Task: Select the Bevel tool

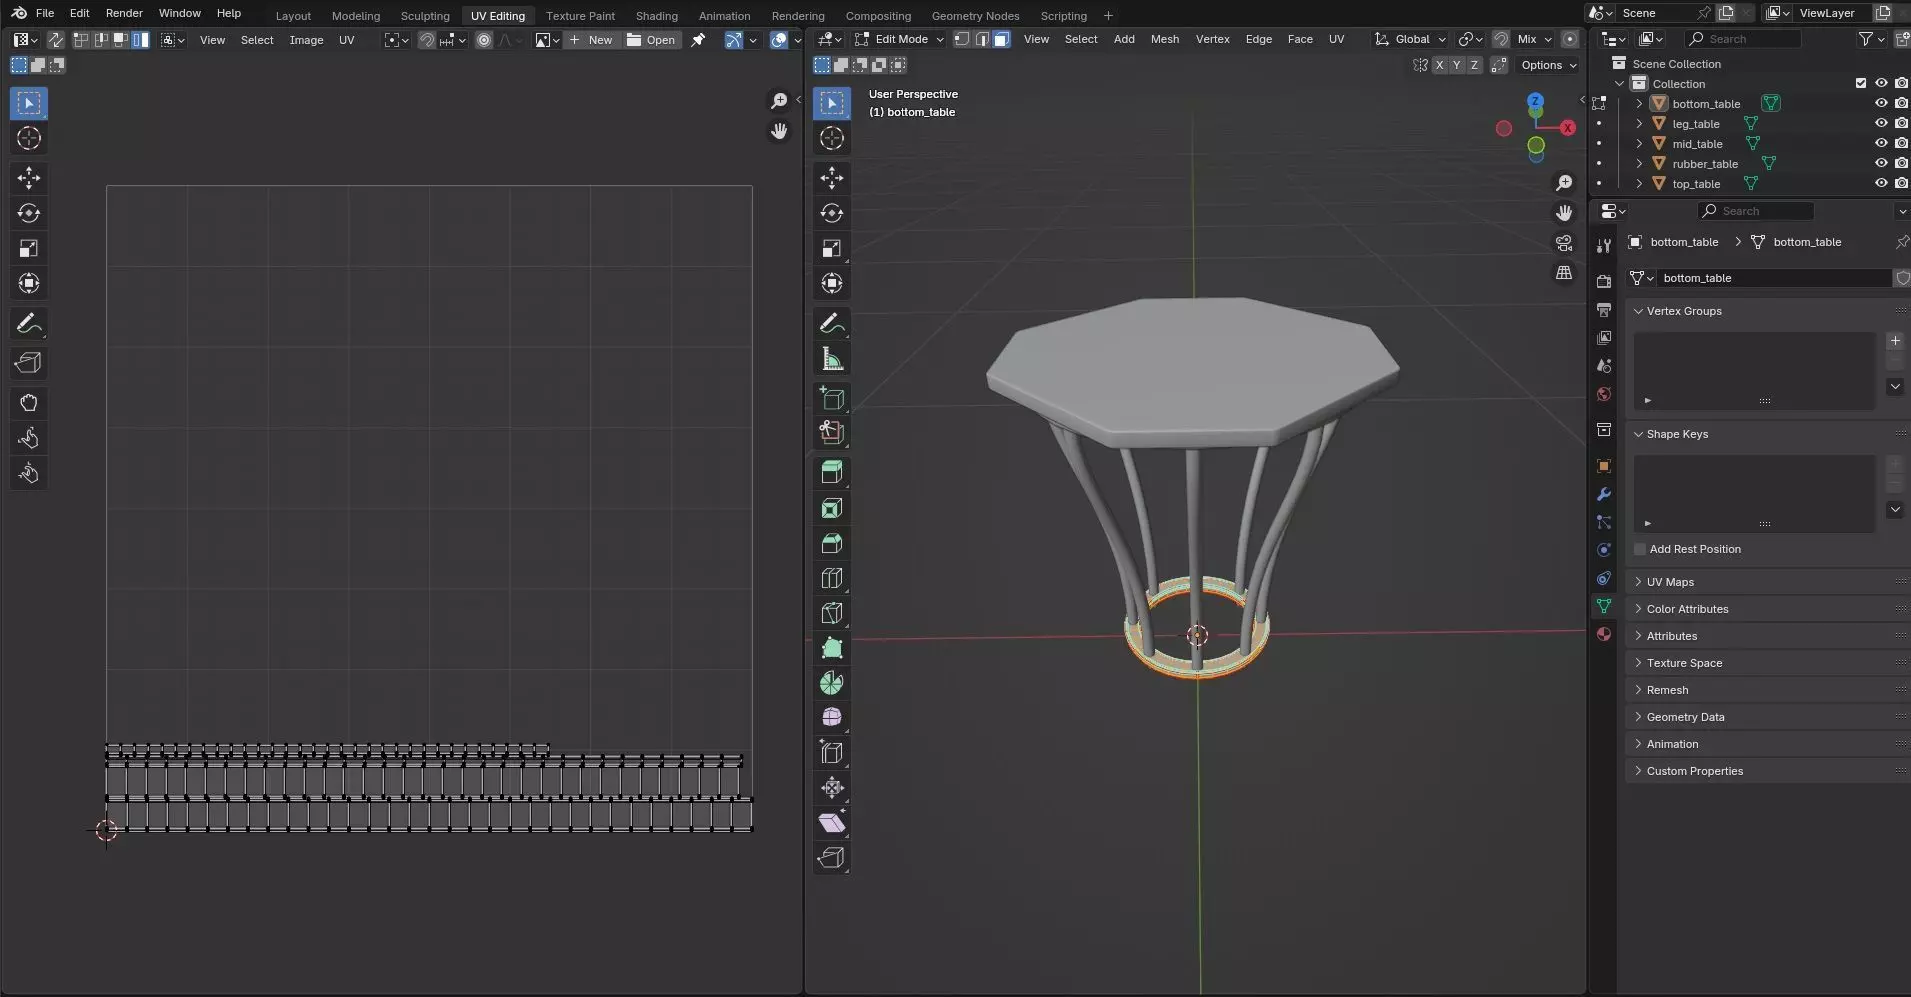Action: pyautogui.click(x=832, y=543)
